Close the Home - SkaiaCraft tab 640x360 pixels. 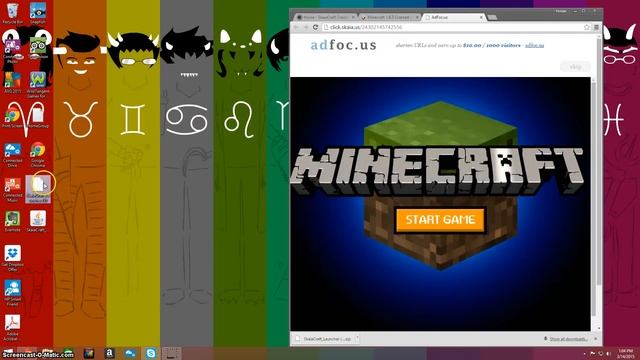click(353, 17)
